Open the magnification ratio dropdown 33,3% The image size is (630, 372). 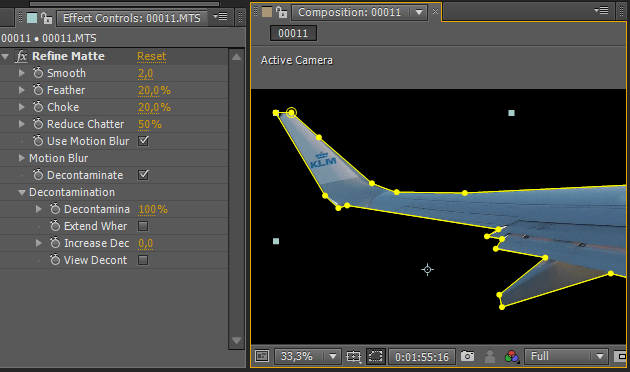[x=308, y=356]
